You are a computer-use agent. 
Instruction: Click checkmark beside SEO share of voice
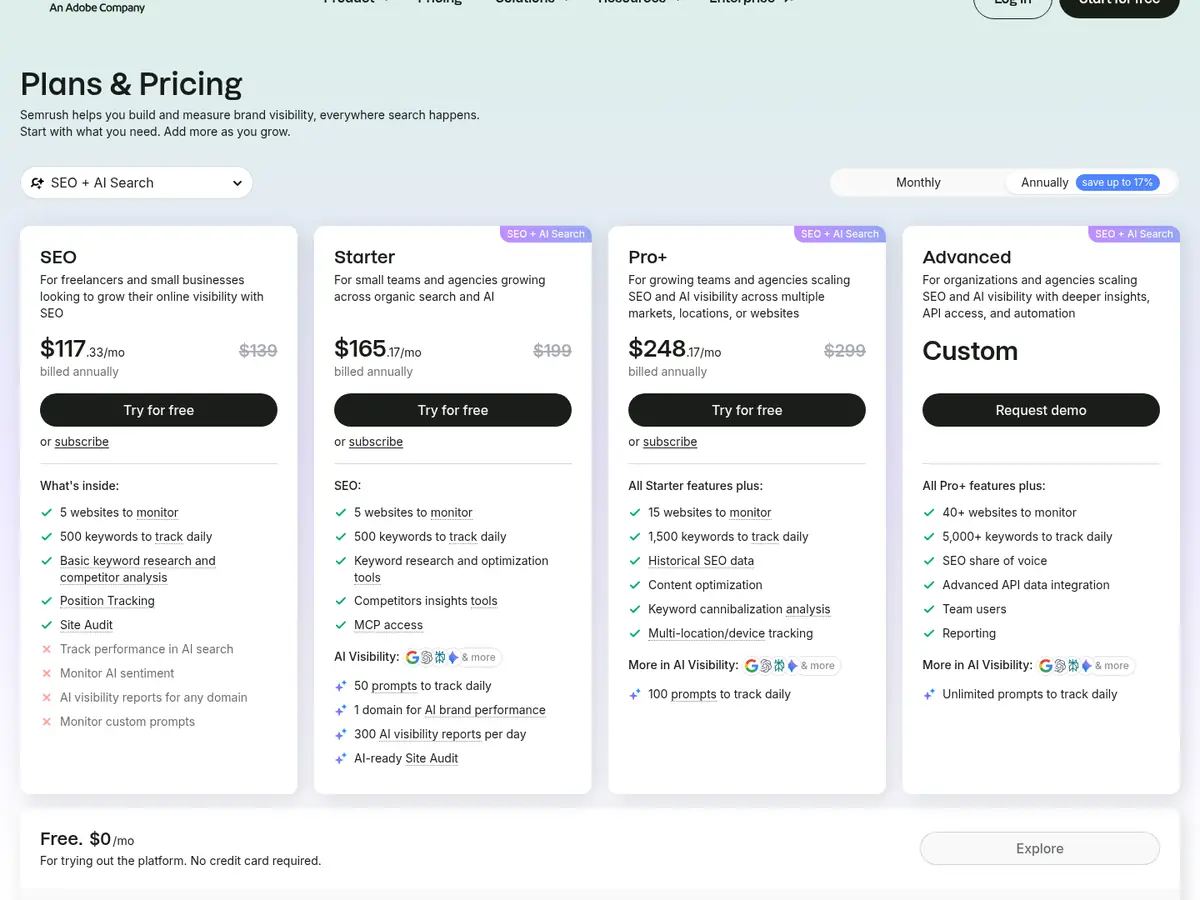[928, 561]
